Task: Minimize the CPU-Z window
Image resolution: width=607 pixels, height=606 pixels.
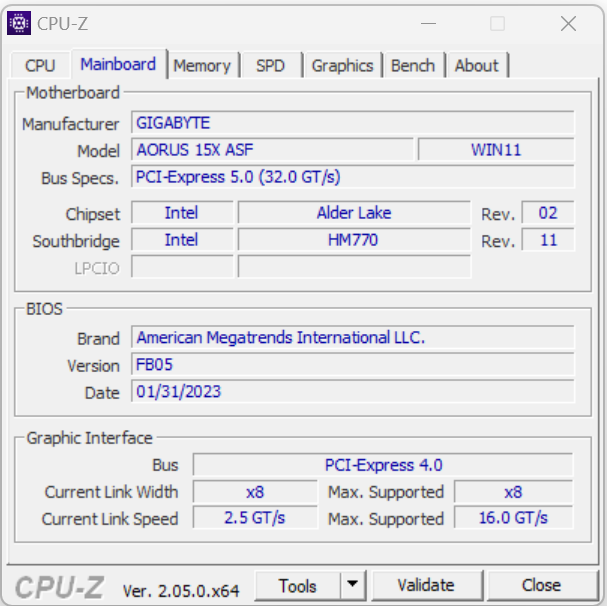Action: pos(428,24)
